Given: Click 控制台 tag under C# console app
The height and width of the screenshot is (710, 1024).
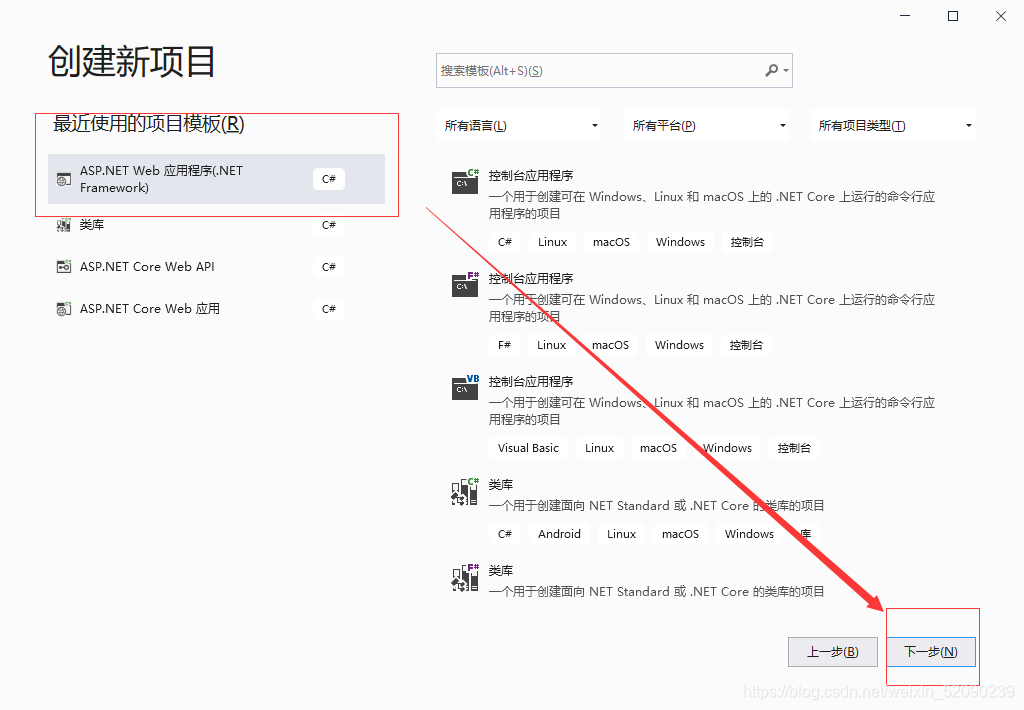Looking at the screenshot, I should click(x=747, y=242).
